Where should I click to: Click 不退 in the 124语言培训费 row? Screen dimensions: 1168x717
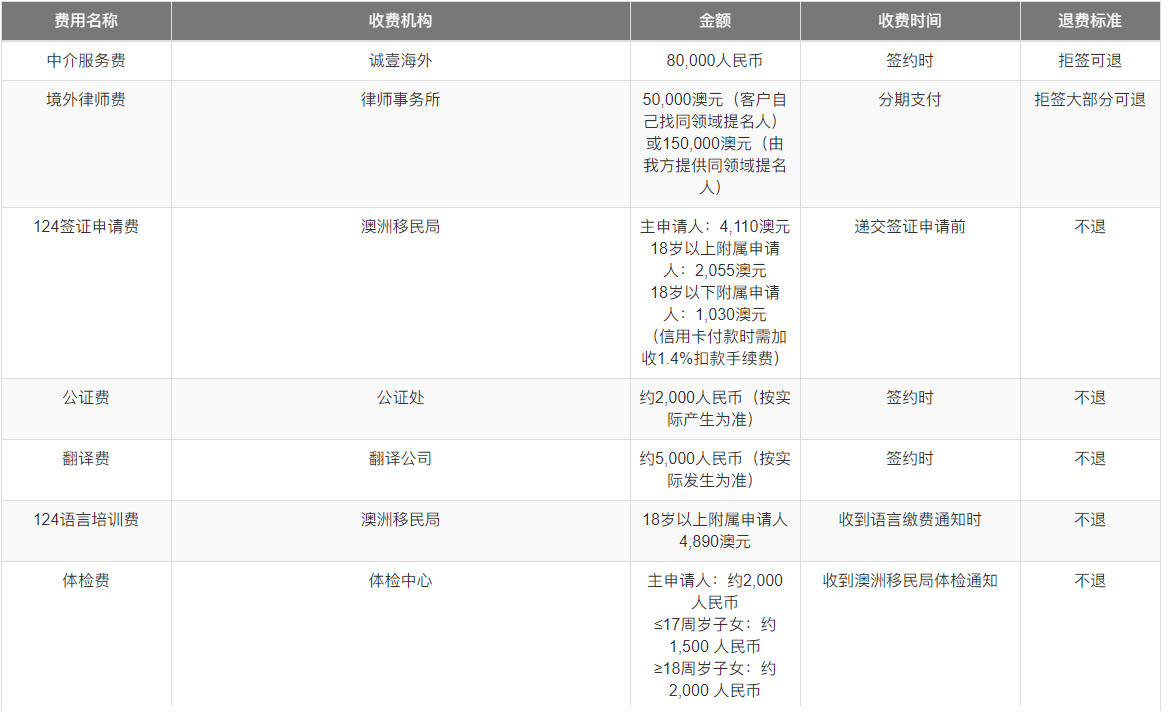[x=1090, y=531]
